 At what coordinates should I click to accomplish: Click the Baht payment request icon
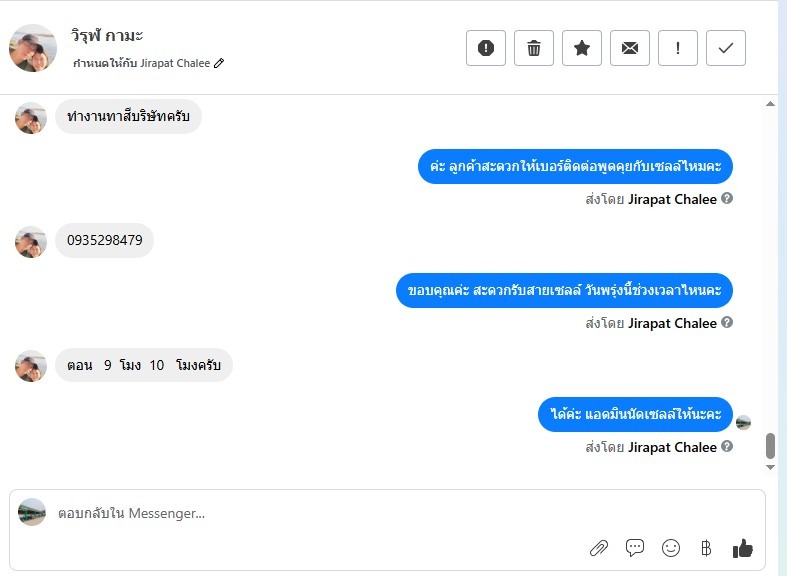click(x=706, y=548)
